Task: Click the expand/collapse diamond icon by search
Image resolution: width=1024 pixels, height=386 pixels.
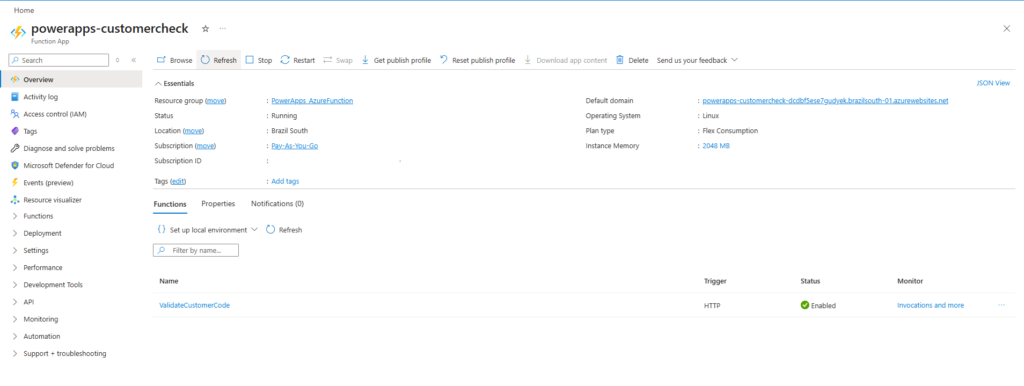Action: pyautogui.click(x=118, y=60)
